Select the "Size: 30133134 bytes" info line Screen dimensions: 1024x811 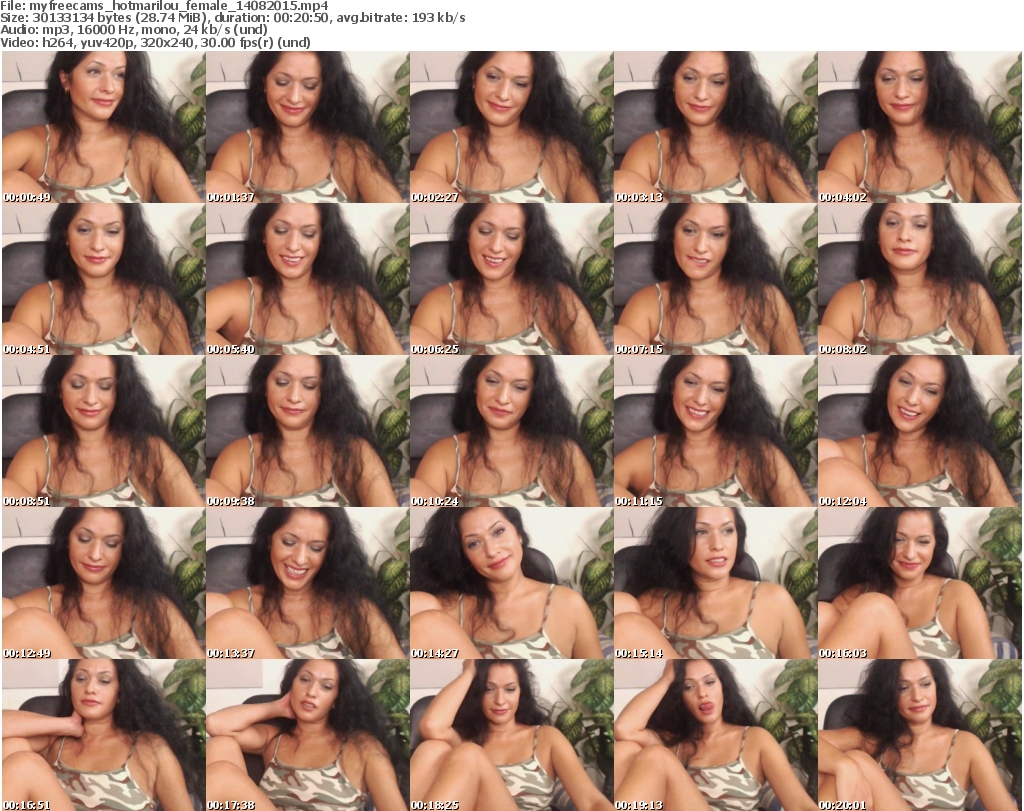(232, 18)
